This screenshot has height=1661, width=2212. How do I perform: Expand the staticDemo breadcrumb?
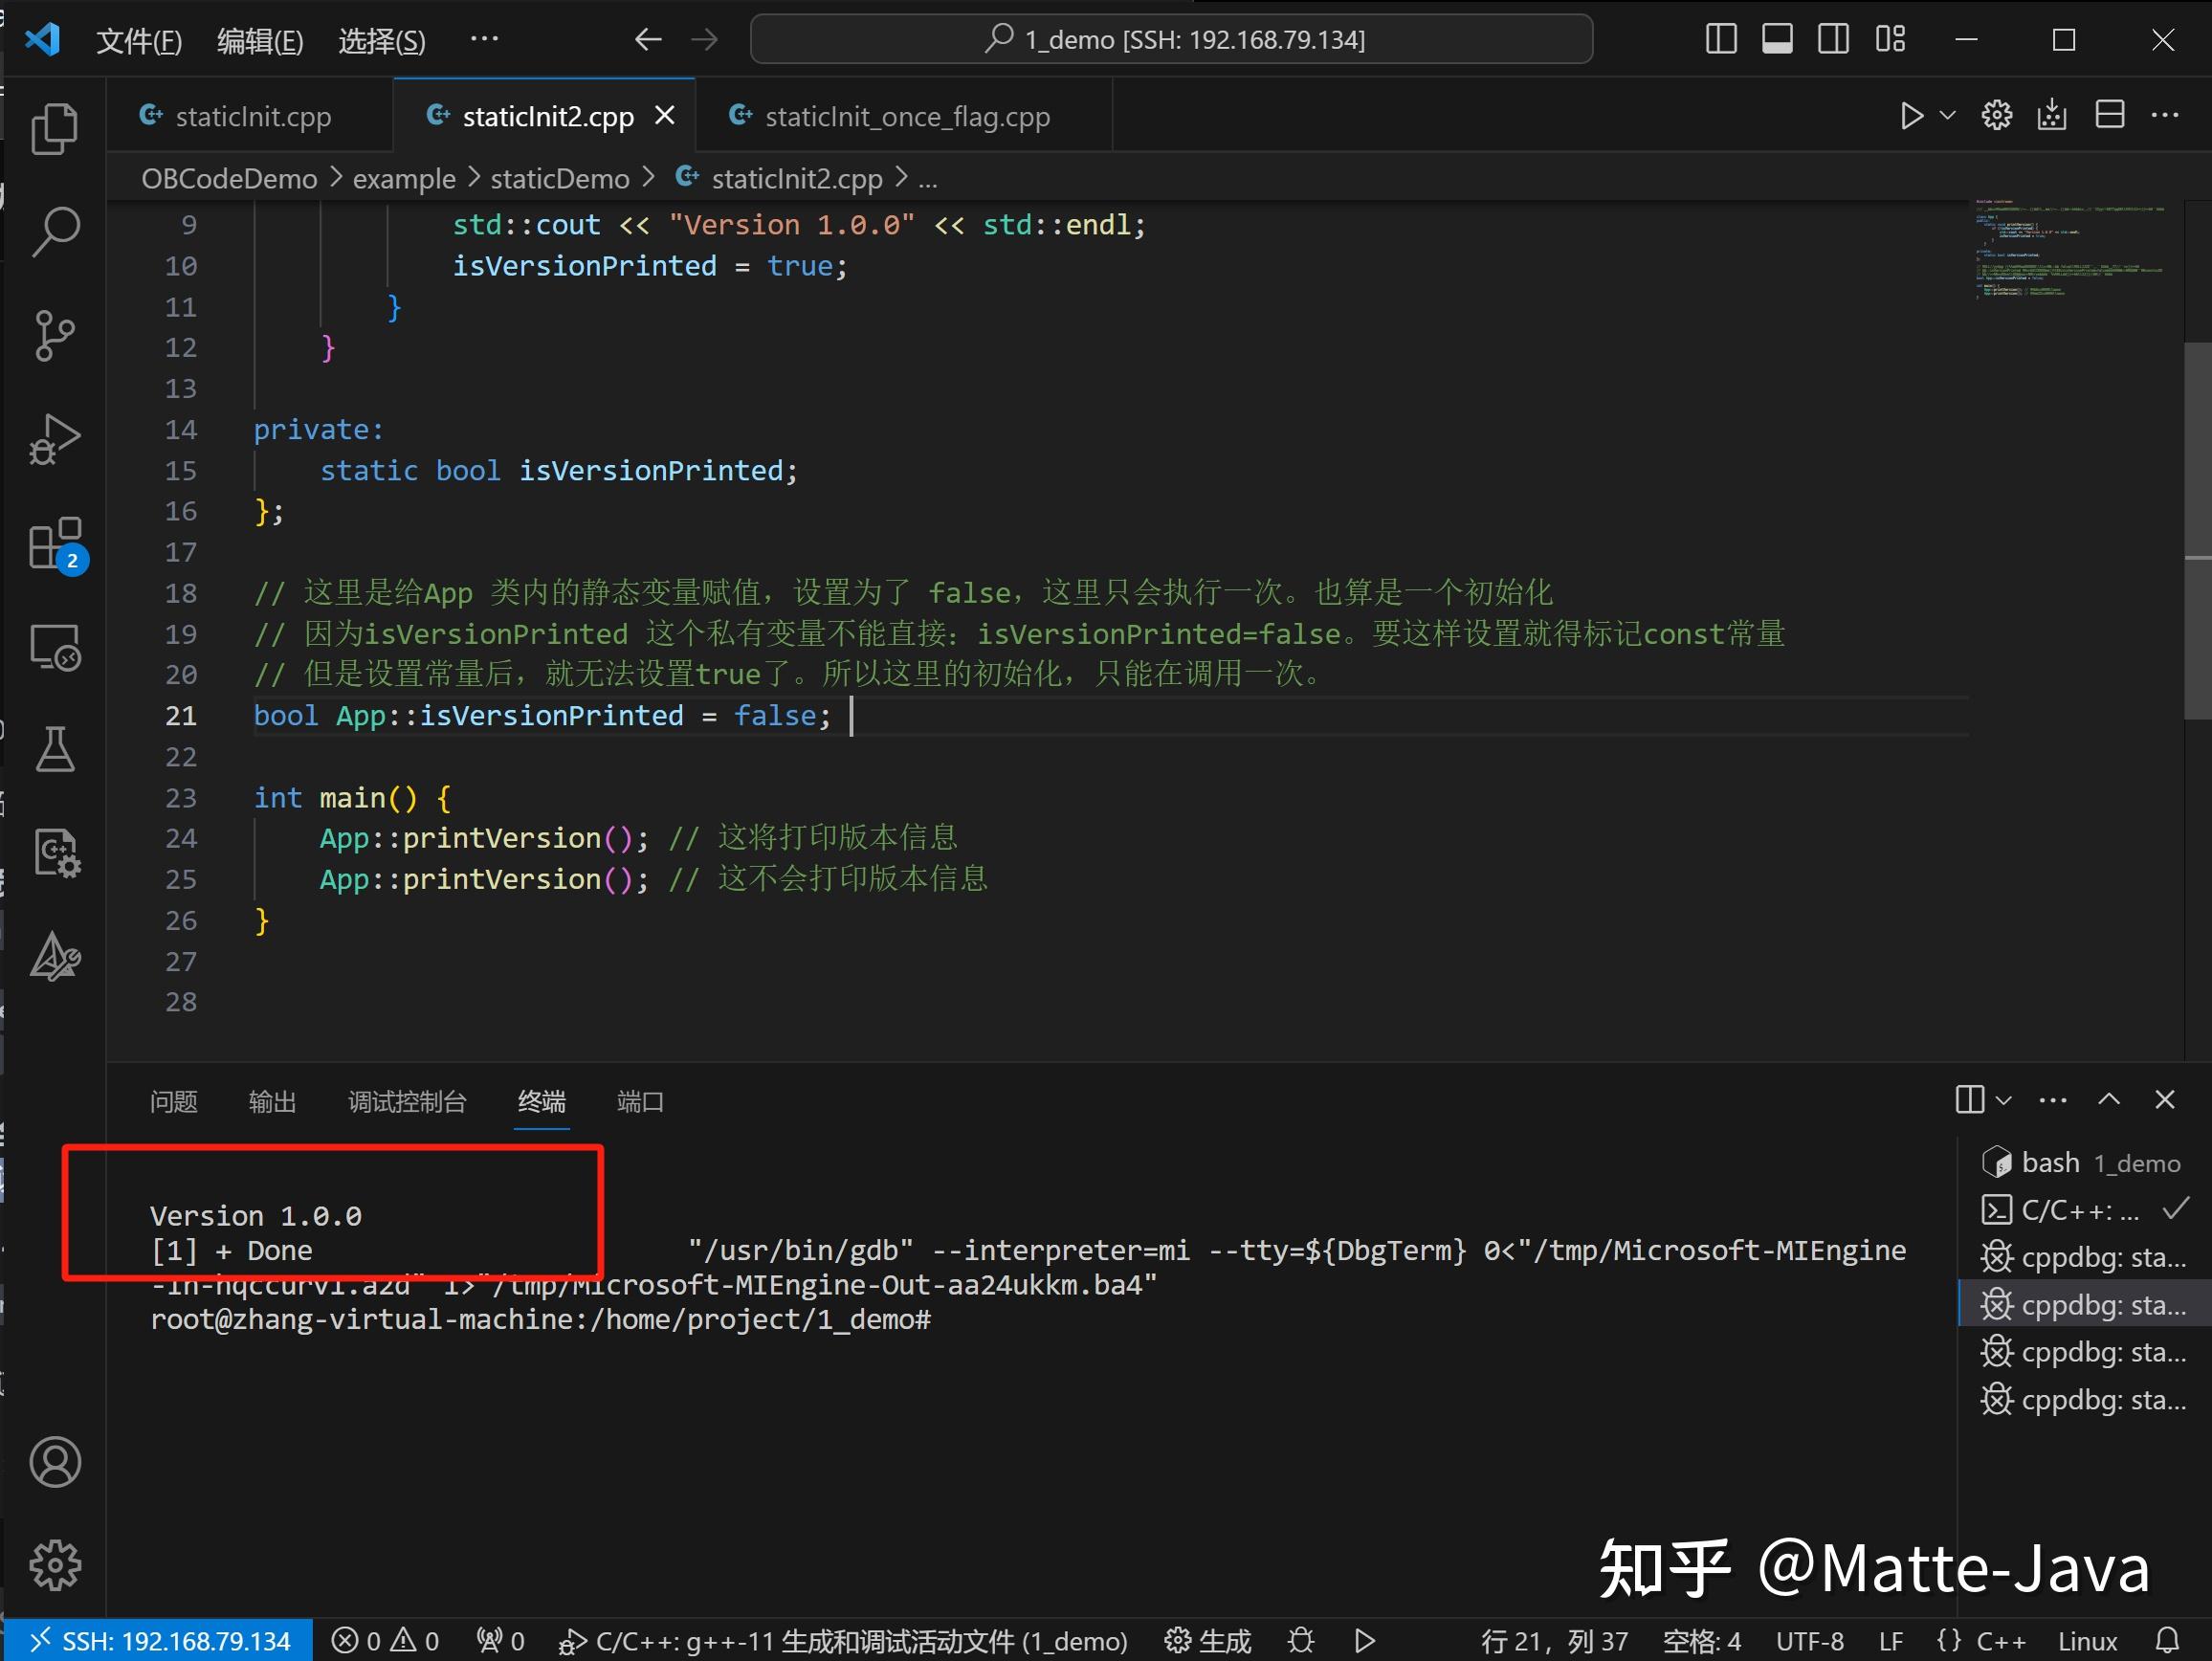pyautogui.click(x=559, y=178)
